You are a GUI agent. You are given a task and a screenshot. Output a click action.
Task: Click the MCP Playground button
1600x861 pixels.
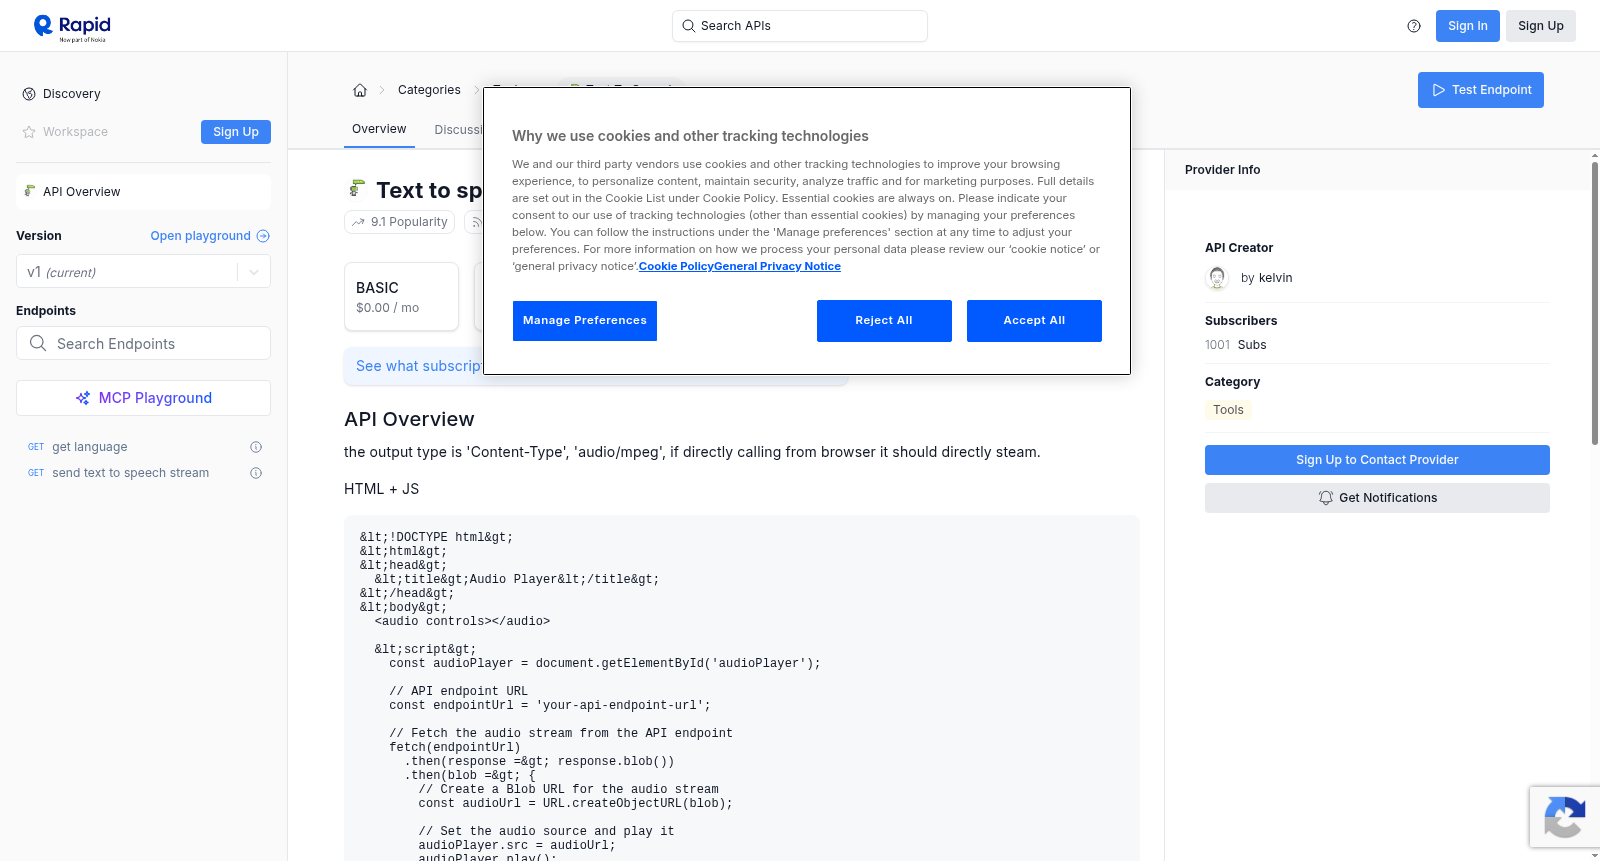[x=143, y=398]
